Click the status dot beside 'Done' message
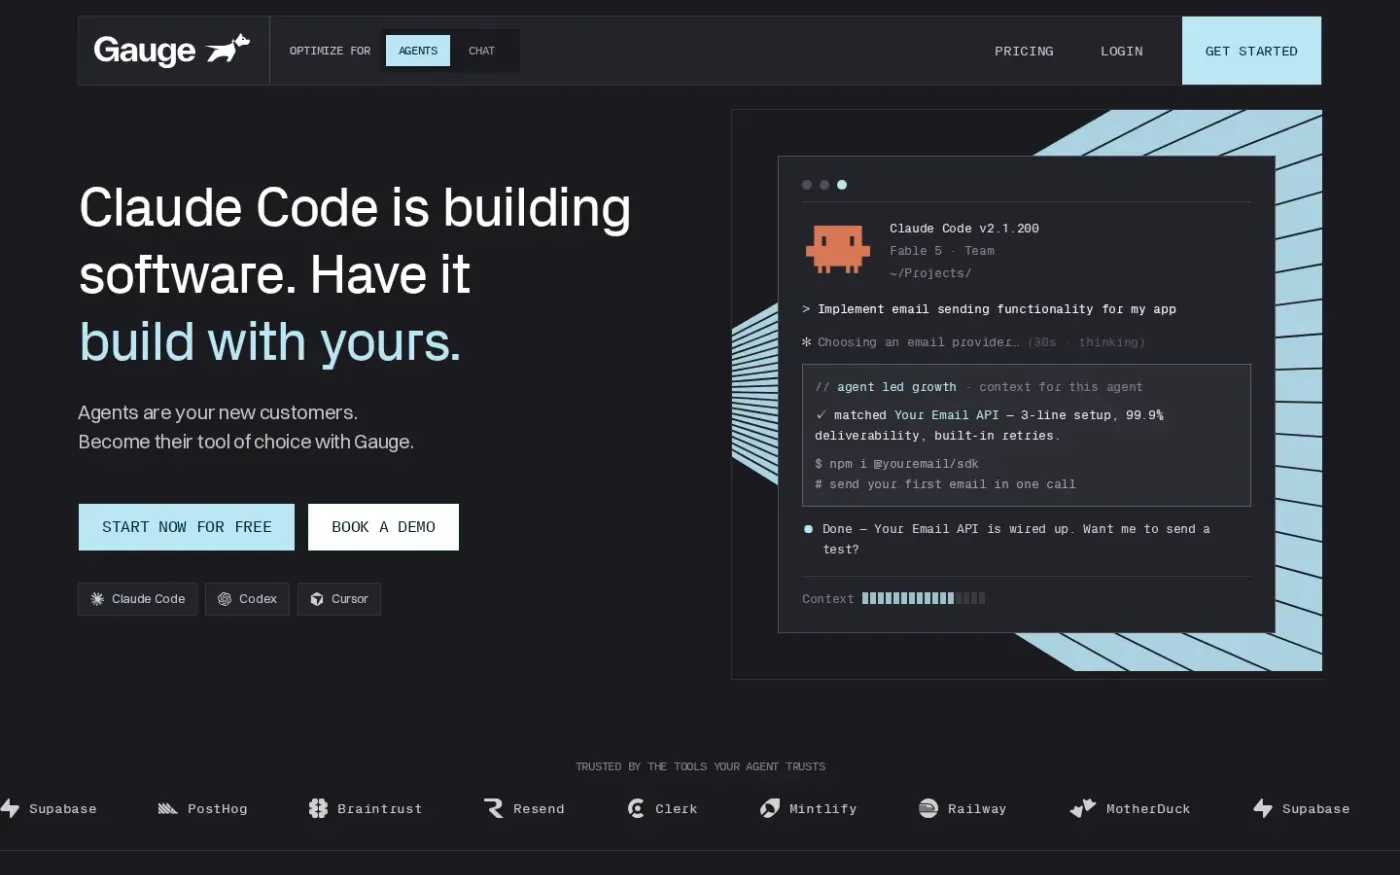Viewport: 1400px width, 875px height. point(808,529)
